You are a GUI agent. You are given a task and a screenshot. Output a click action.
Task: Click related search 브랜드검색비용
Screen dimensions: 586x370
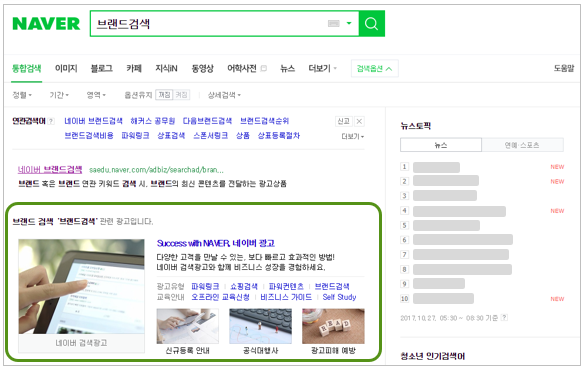89,135
